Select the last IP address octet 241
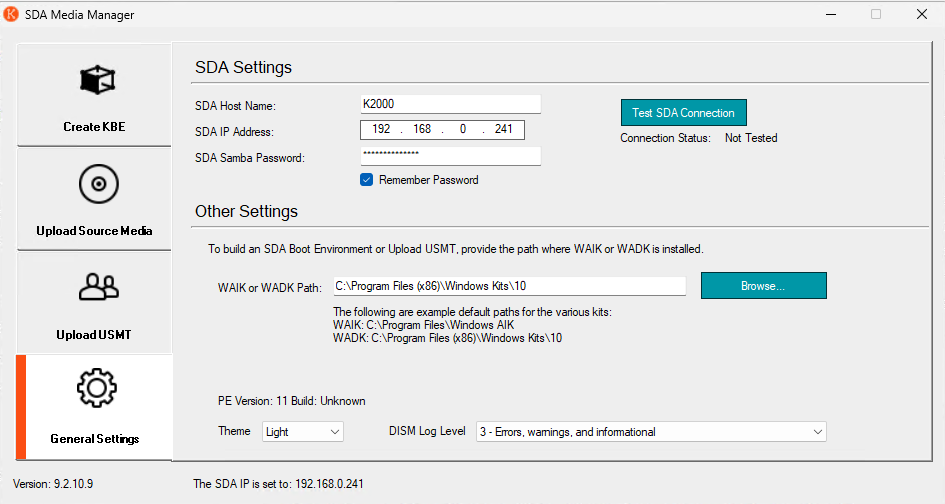This screenshot has width=945, height=504. click(503, 130)
